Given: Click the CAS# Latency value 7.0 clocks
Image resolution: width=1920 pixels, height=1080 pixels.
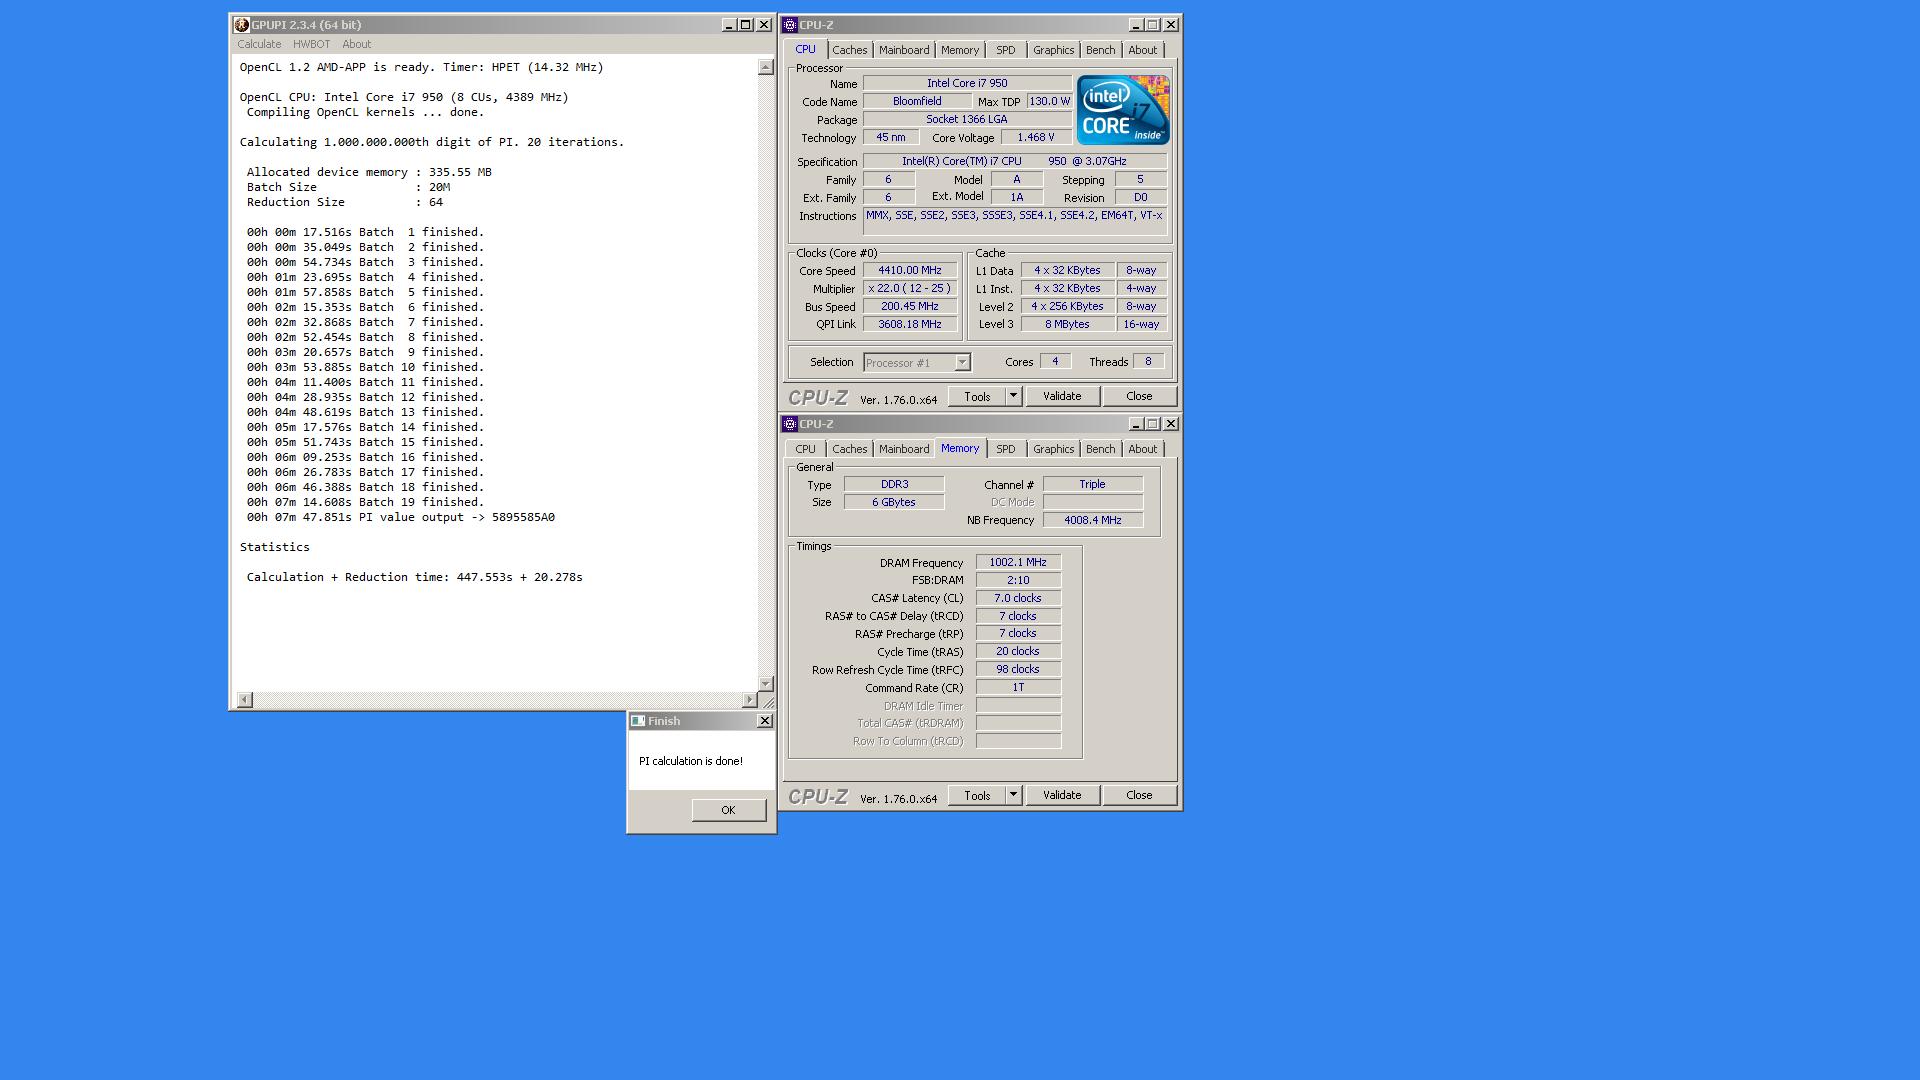Looking at the screenshot, I should pos(1018,598).
